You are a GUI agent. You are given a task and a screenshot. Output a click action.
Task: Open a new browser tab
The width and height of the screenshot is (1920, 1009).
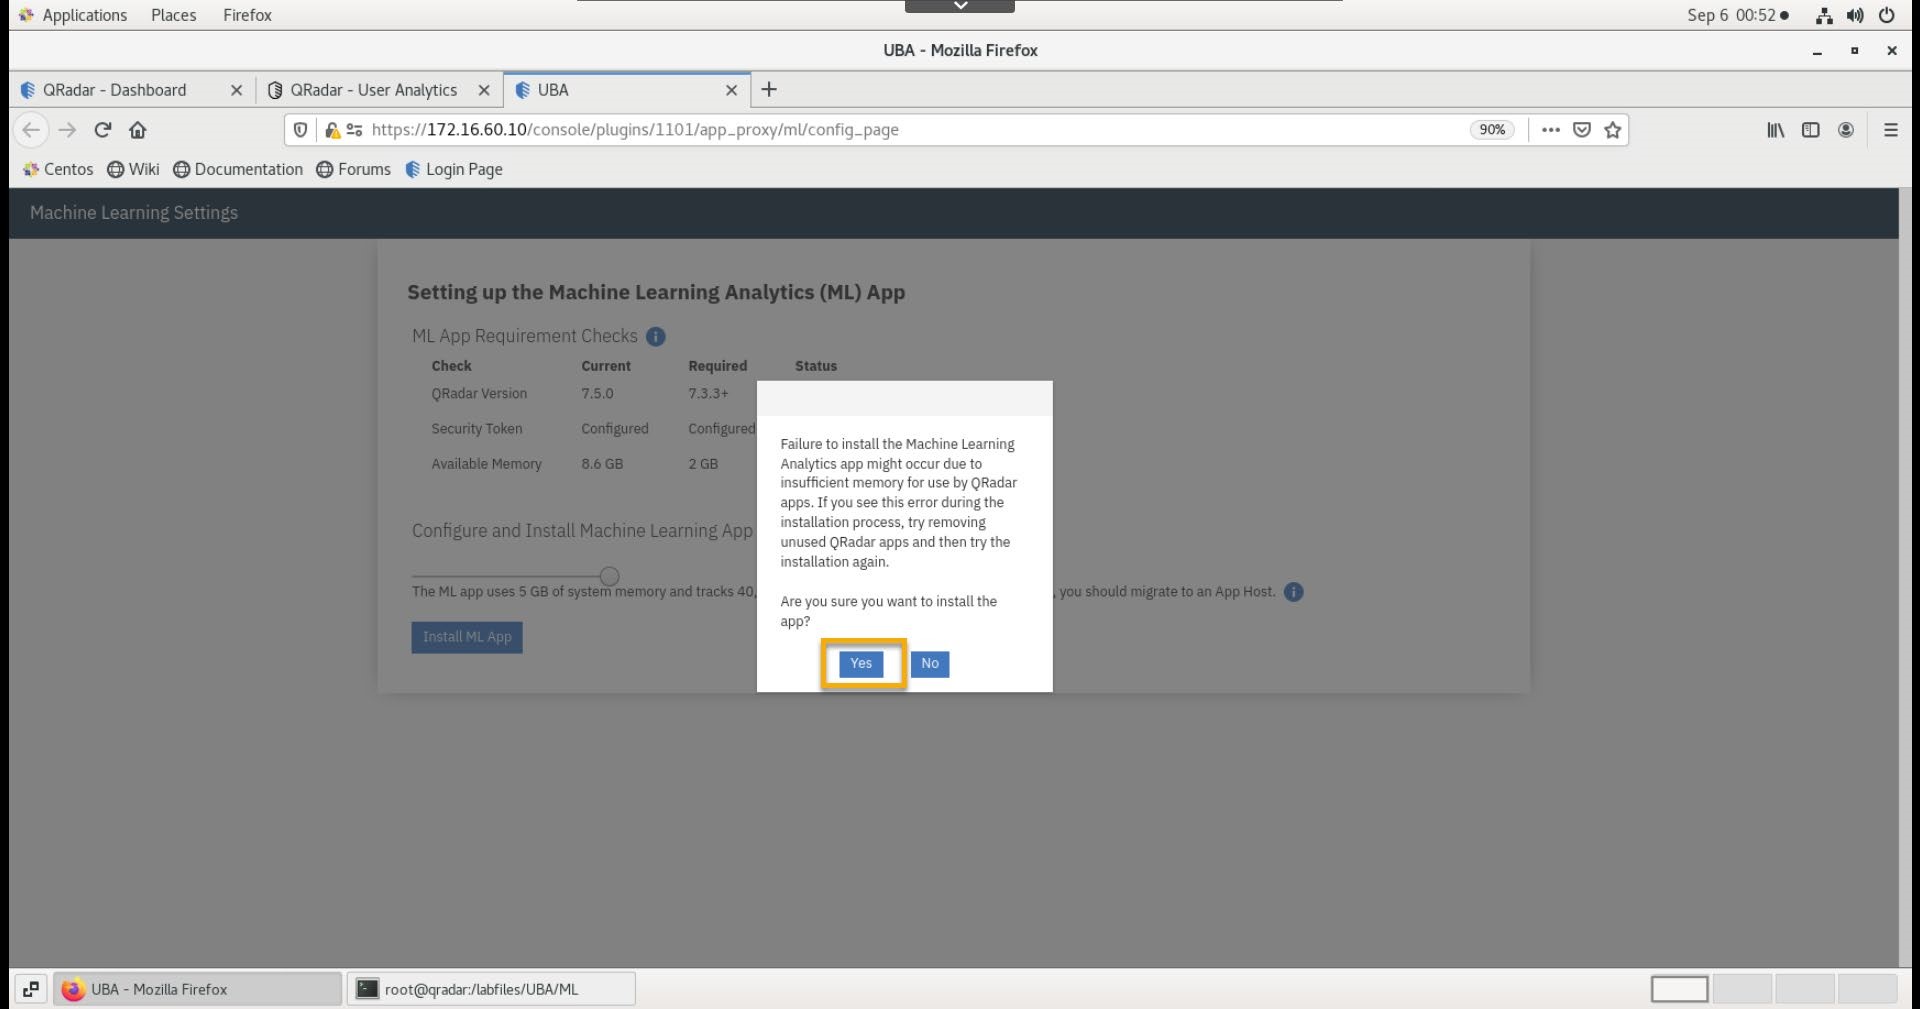(769, 90)
